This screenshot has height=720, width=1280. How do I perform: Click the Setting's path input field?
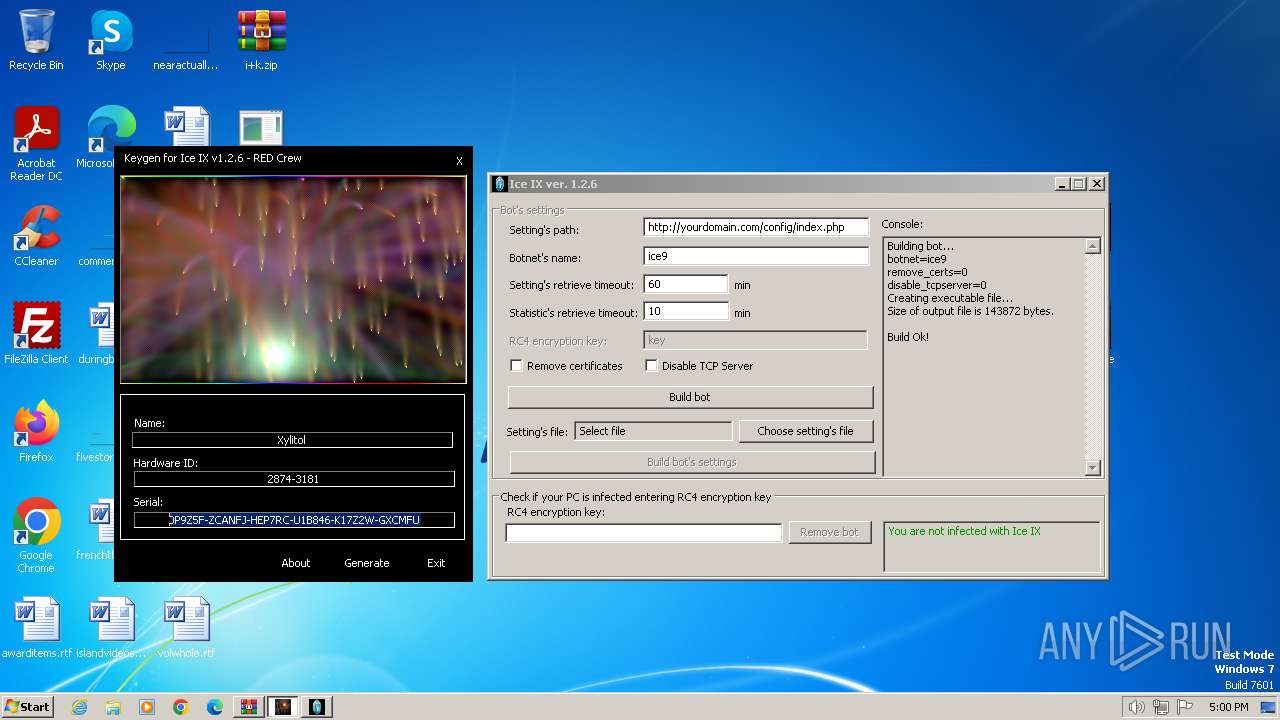point(756,228)
